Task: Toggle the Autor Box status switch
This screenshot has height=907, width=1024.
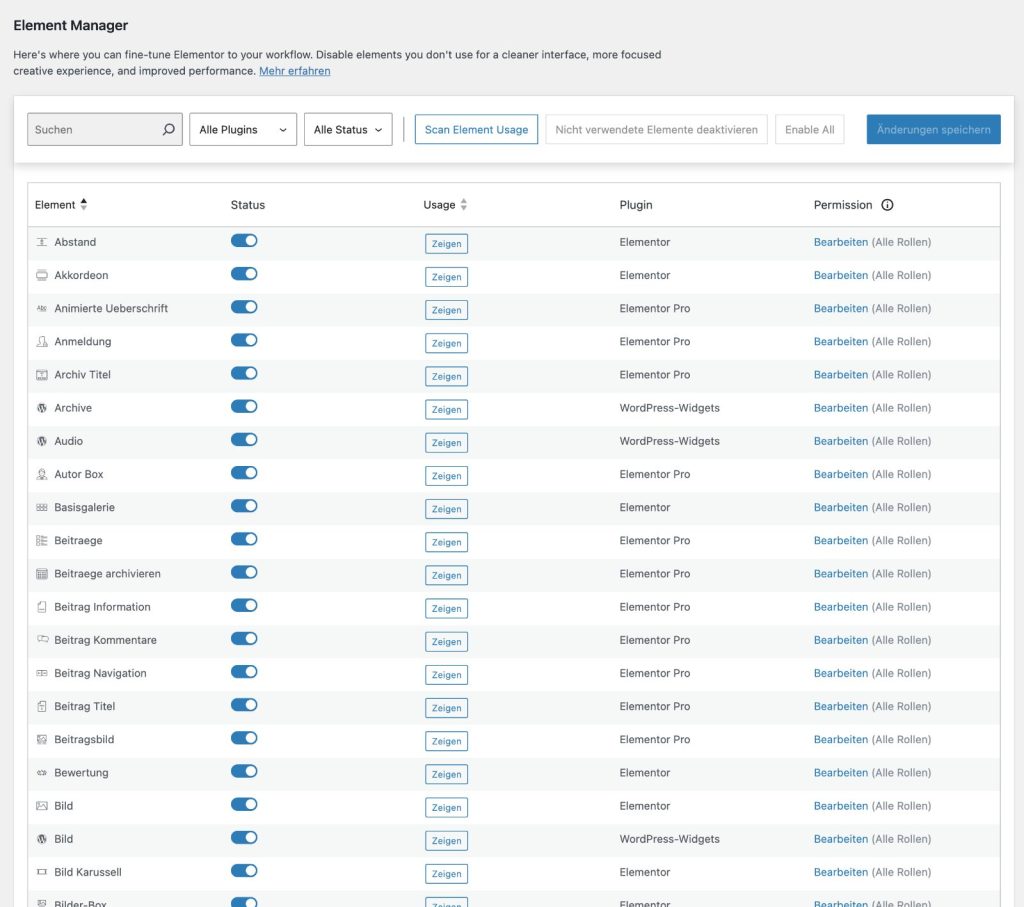Action: click(x=244, y=473)
